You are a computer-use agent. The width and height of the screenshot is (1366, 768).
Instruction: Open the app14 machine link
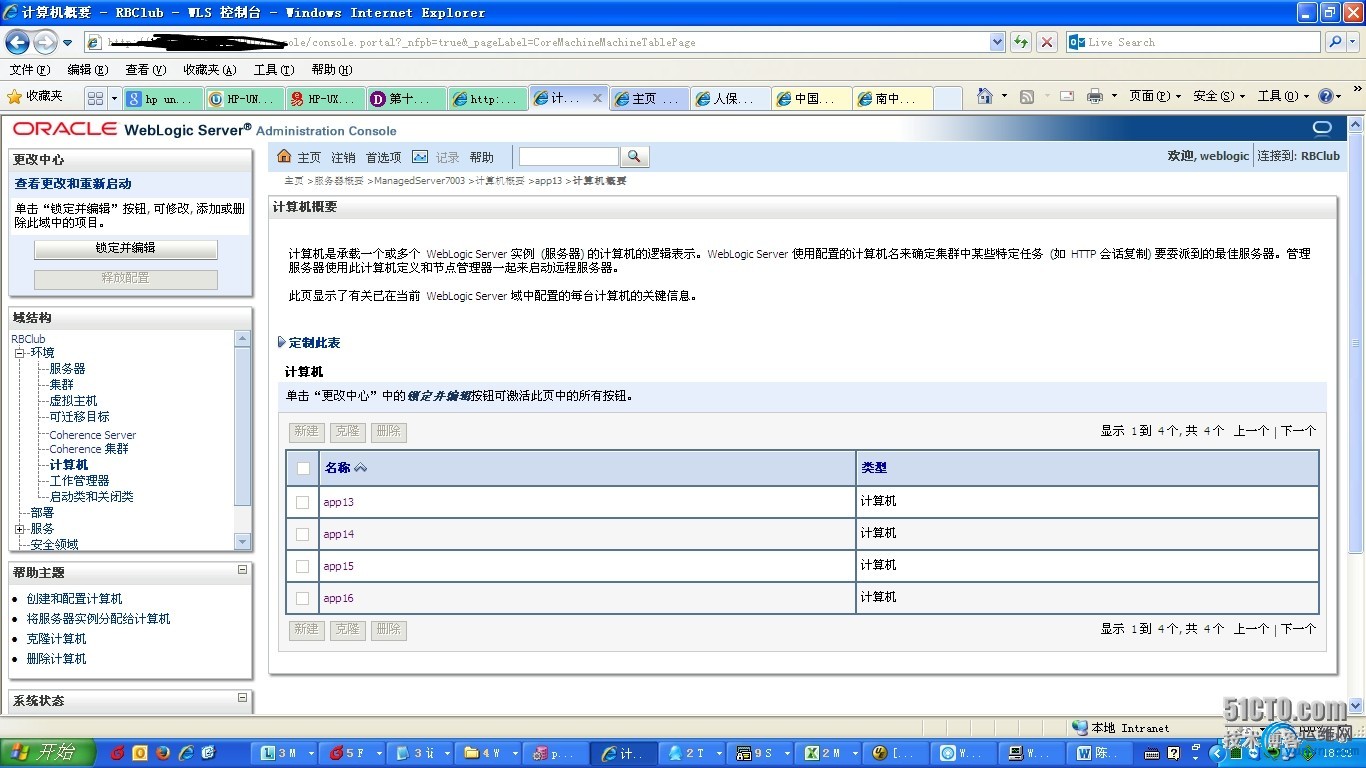339,534
